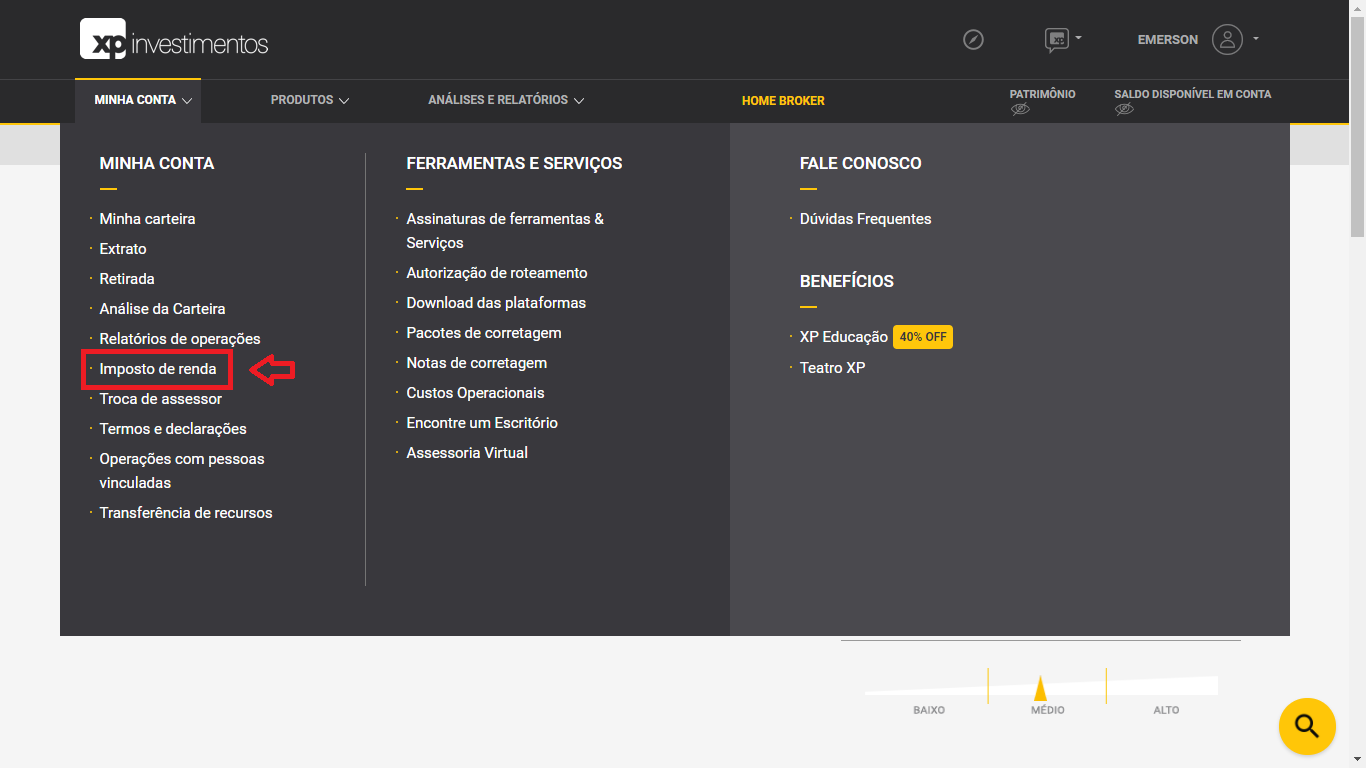This screenshot has width=1366, height=768.
Task: Open XP Educação link
Action: tap(844, 337)
